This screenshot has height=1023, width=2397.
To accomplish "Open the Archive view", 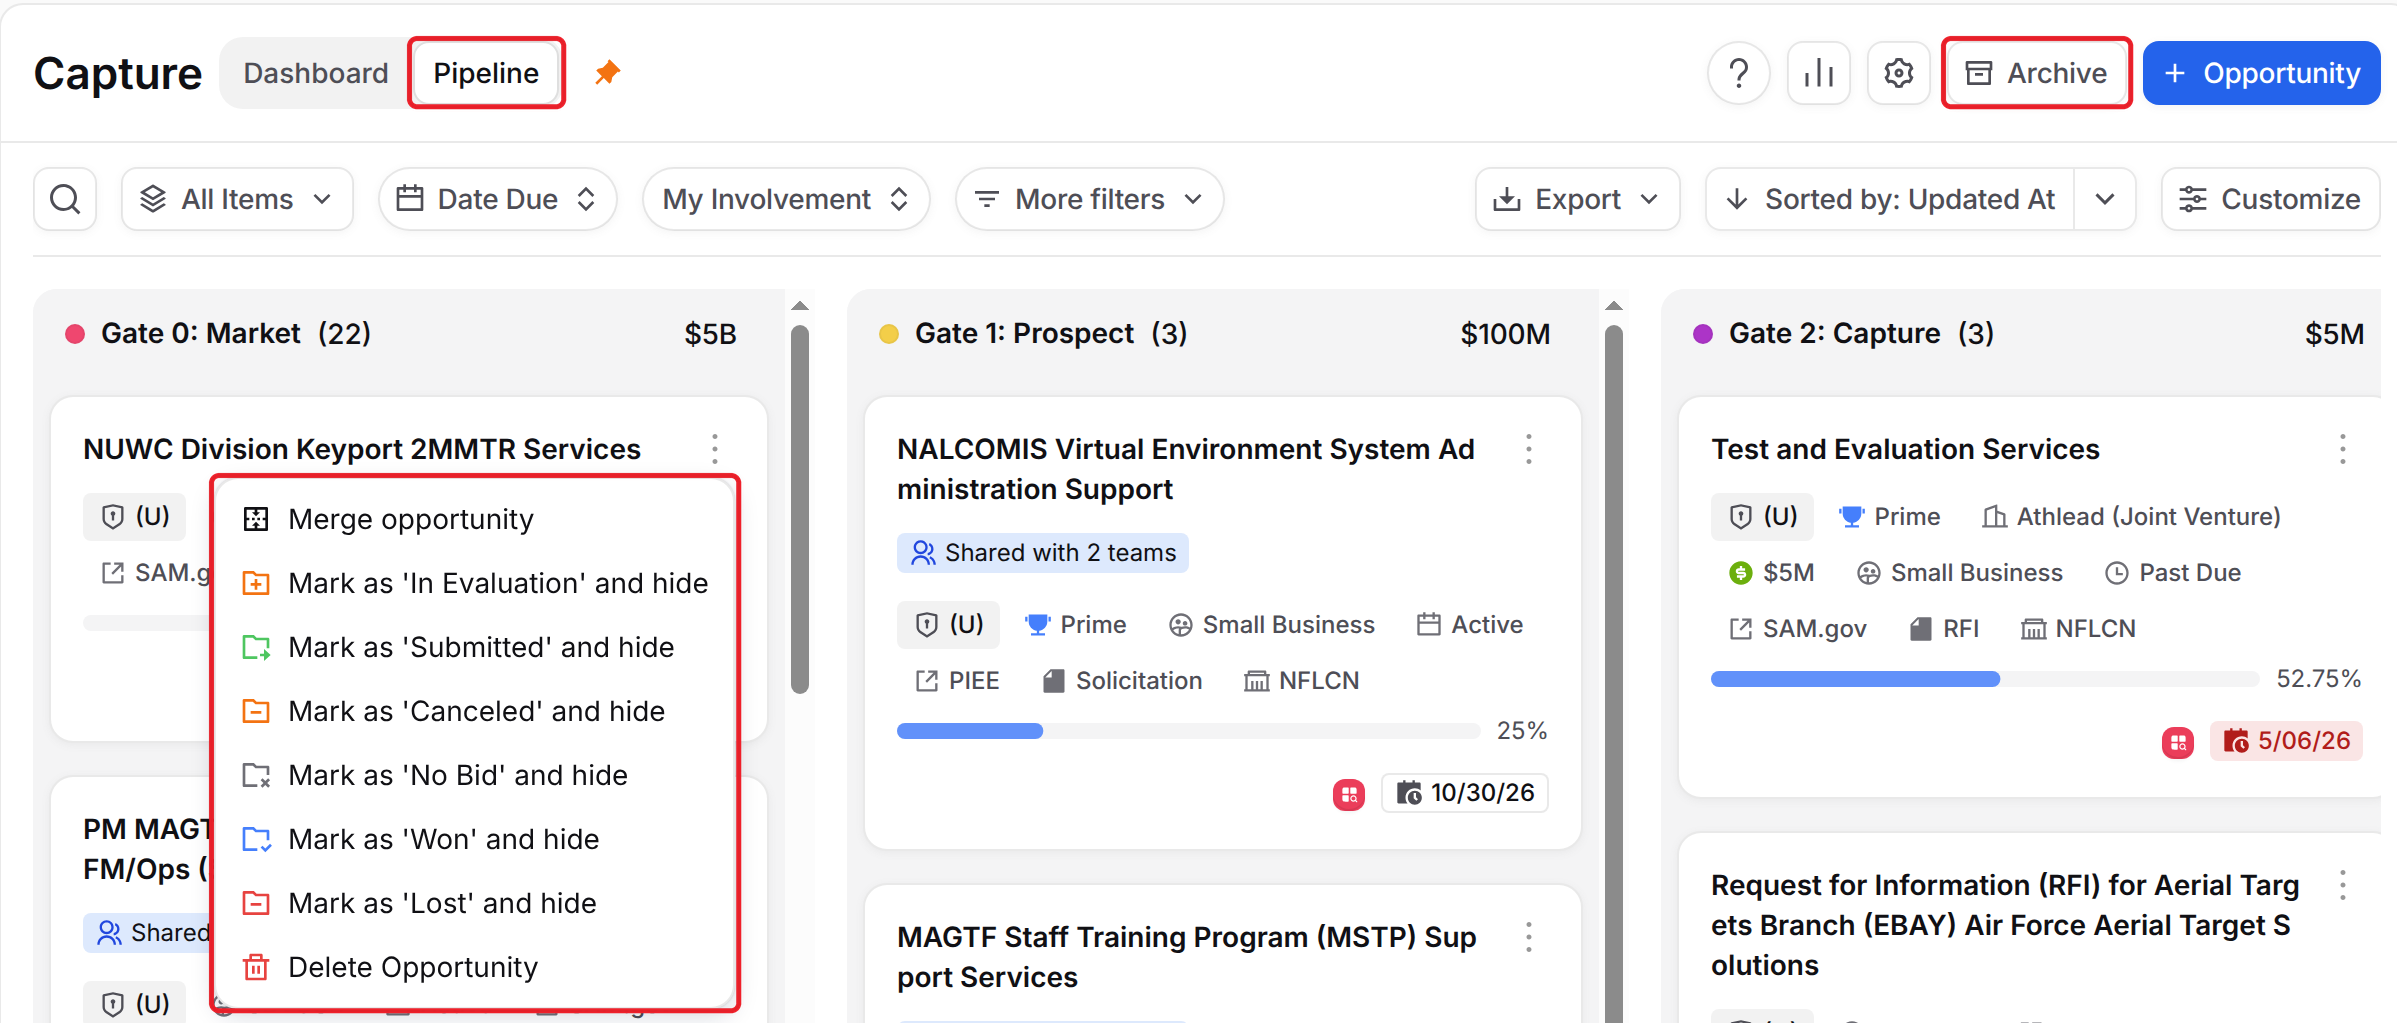I will click(2036, 73).
